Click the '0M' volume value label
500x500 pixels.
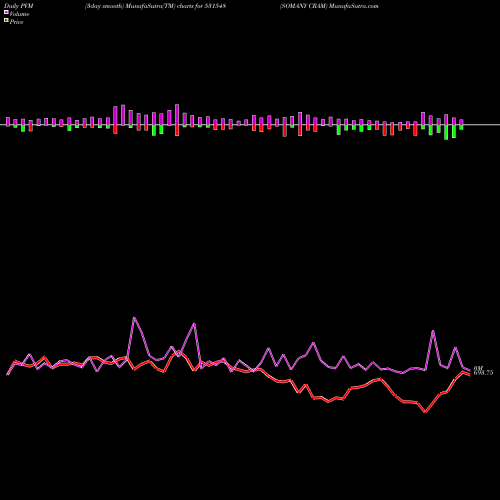[x=478, y=368]
